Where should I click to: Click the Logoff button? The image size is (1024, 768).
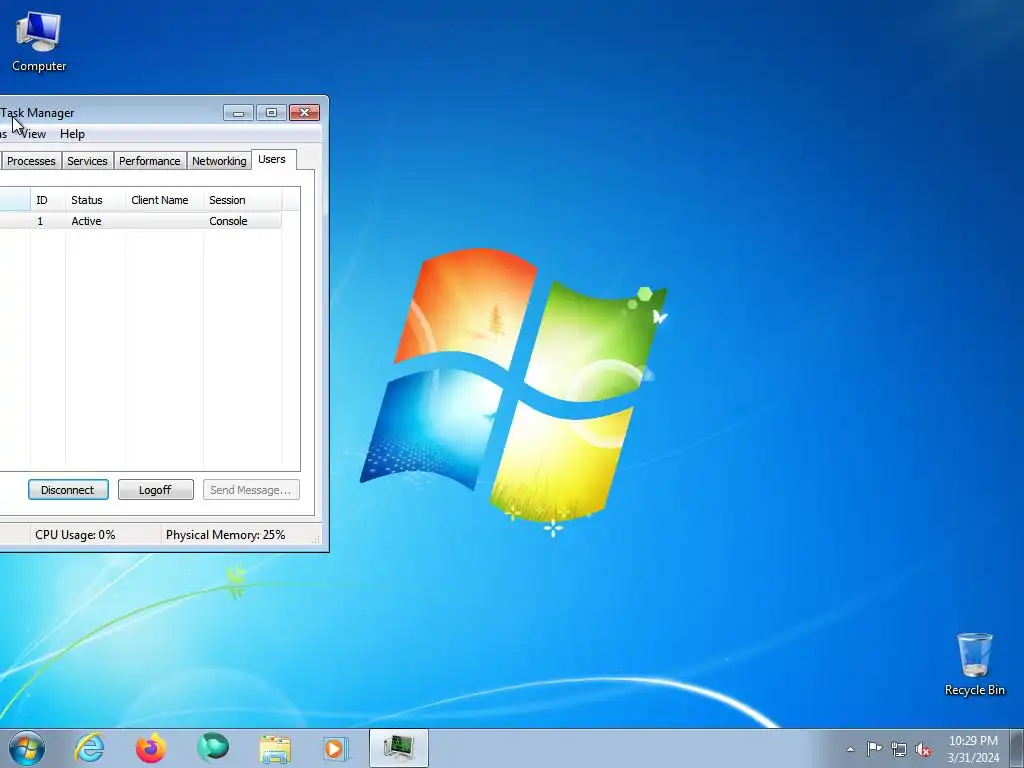pos(155,490)
